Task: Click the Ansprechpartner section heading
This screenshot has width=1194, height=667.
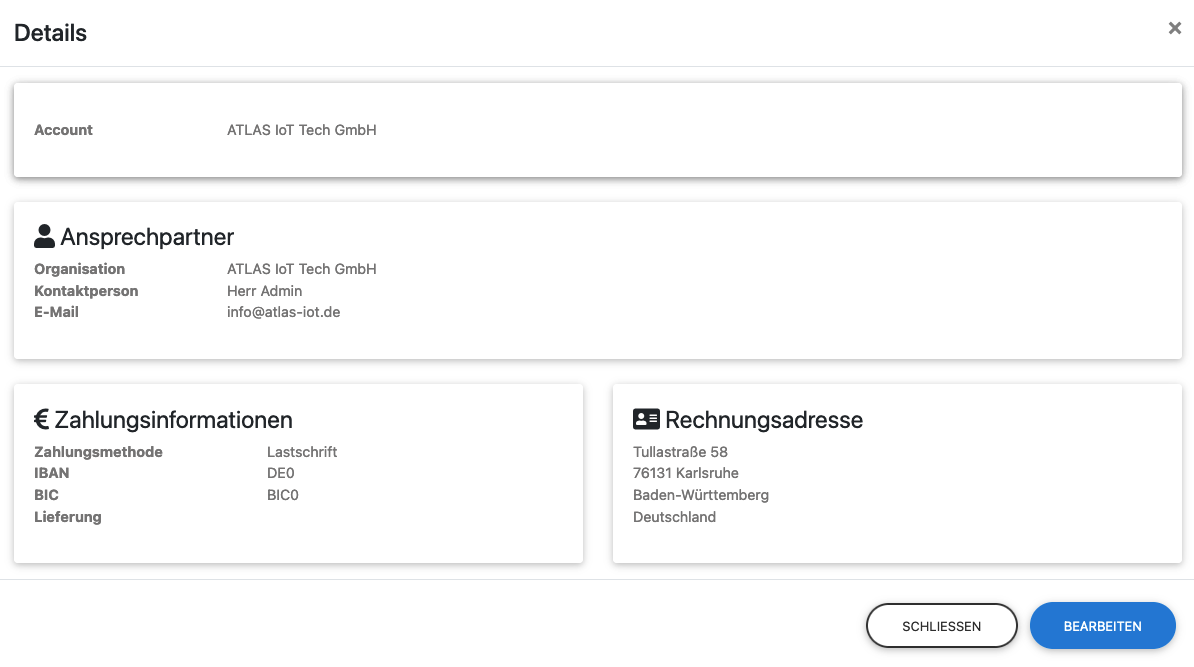Action: tap(147, 237)
